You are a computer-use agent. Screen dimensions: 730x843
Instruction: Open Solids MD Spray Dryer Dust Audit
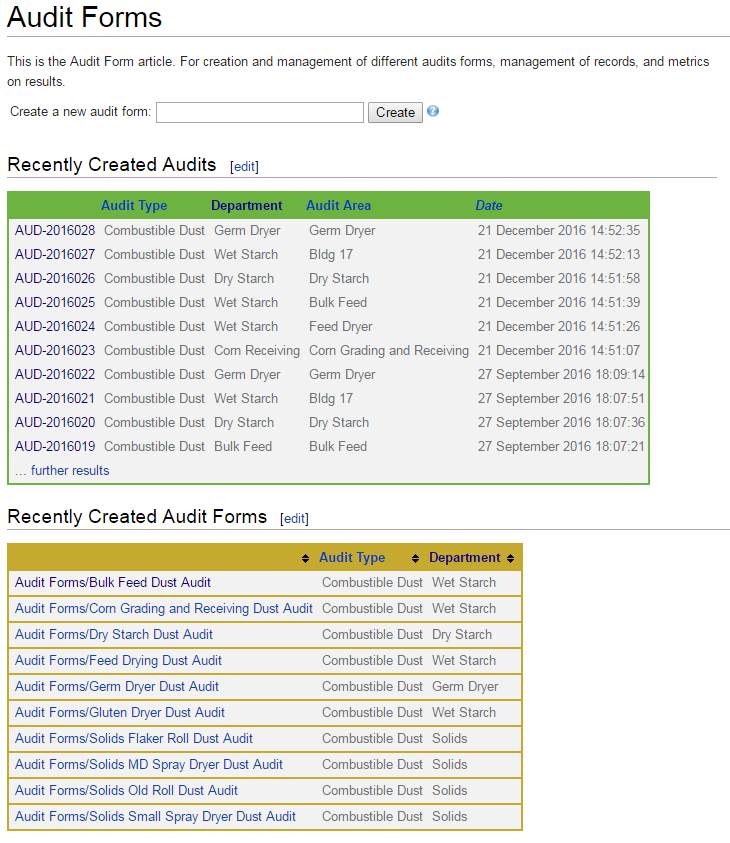coord(149,765)
